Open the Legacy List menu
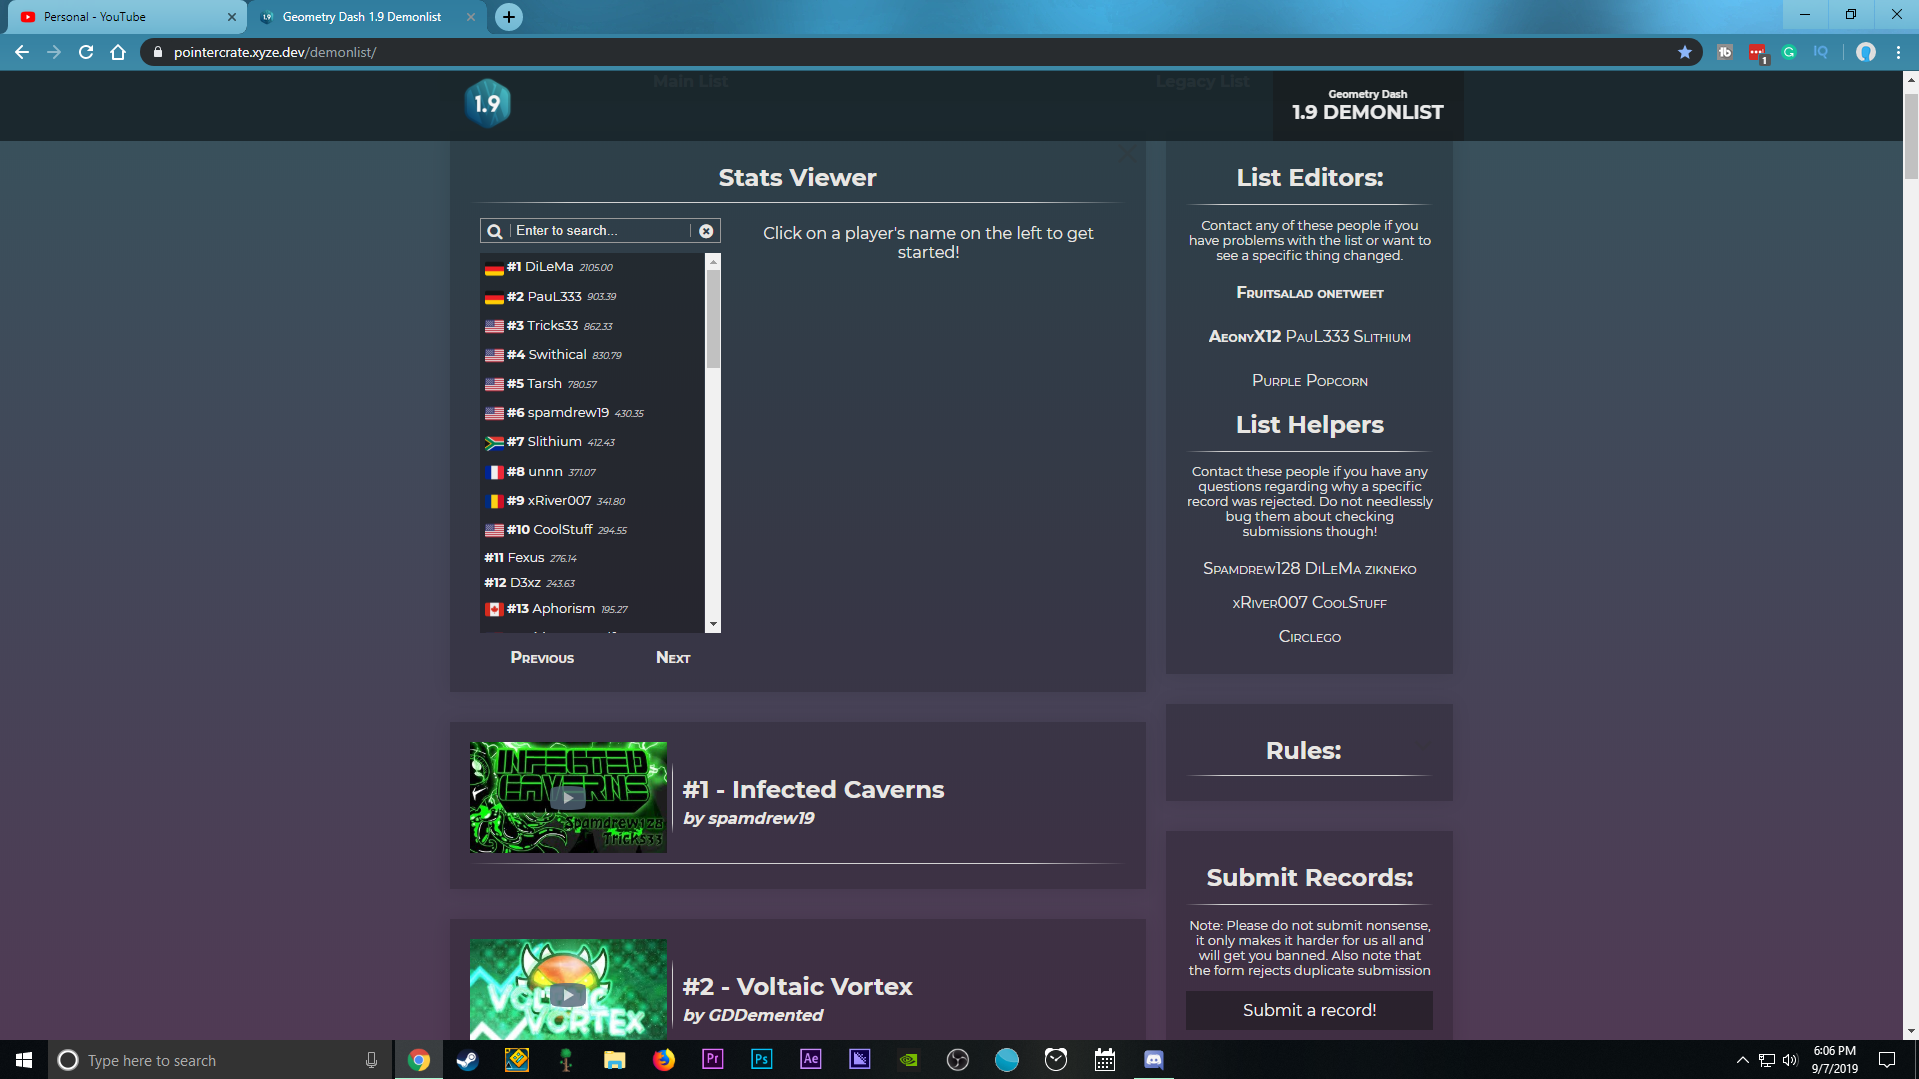Image resolution: width=1919 pixels, height=1079 pixels. [x=1203, y=81]
